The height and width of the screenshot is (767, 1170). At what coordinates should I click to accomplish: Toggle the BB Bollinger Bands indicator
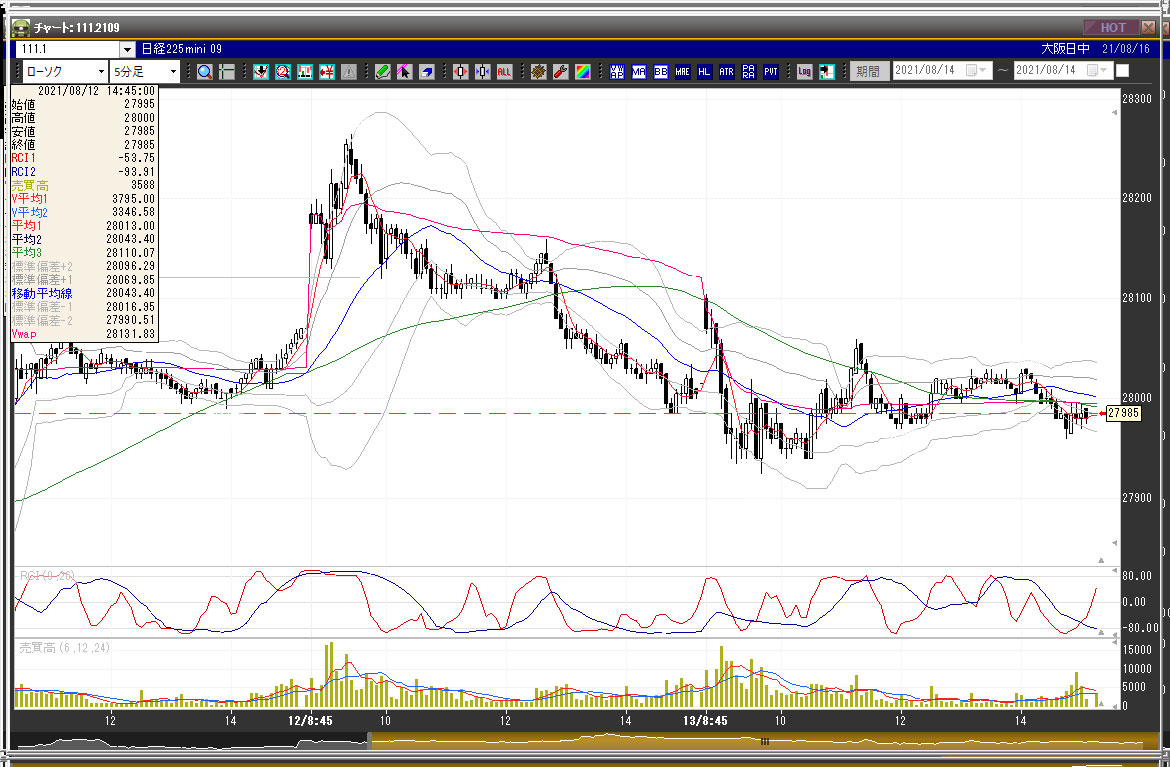click(661, 71)
